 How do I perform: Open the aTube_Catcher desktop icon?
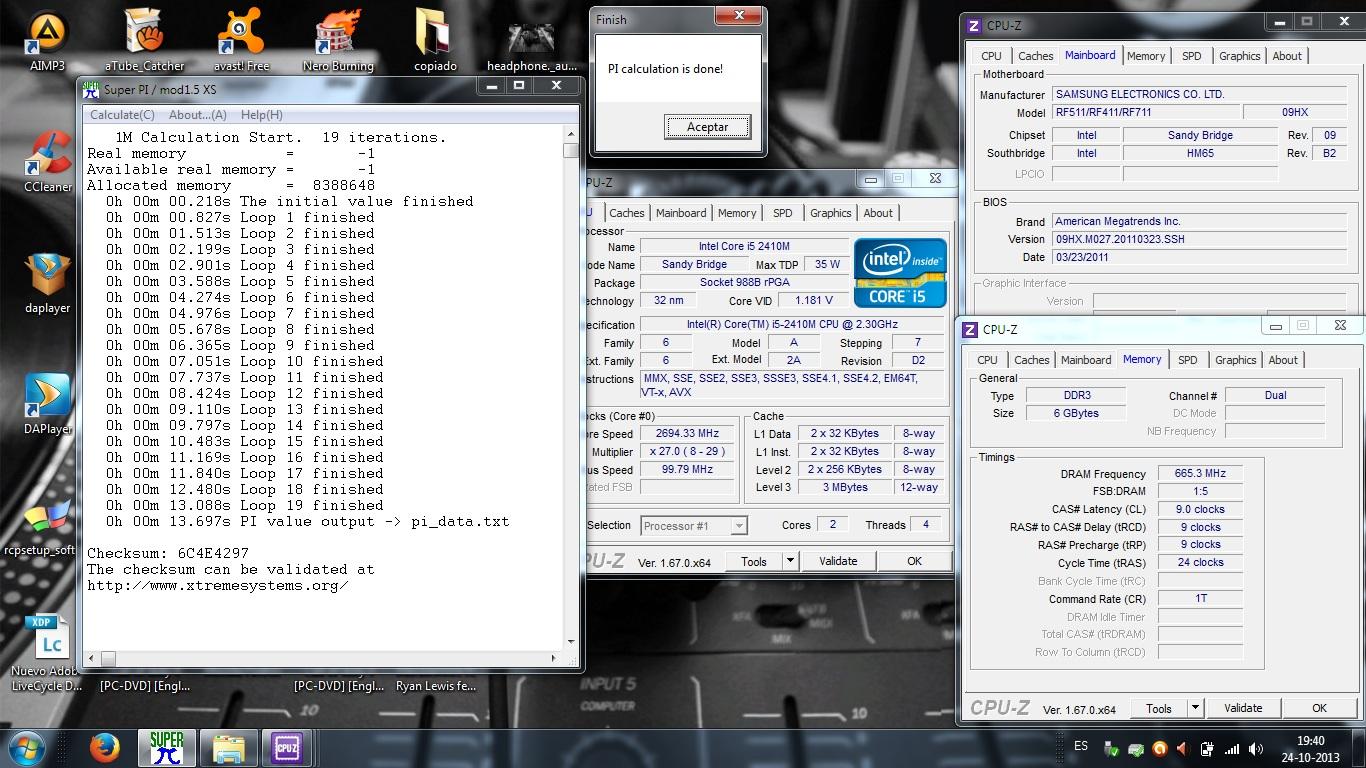pyautogui.click(x=144, y=40)
